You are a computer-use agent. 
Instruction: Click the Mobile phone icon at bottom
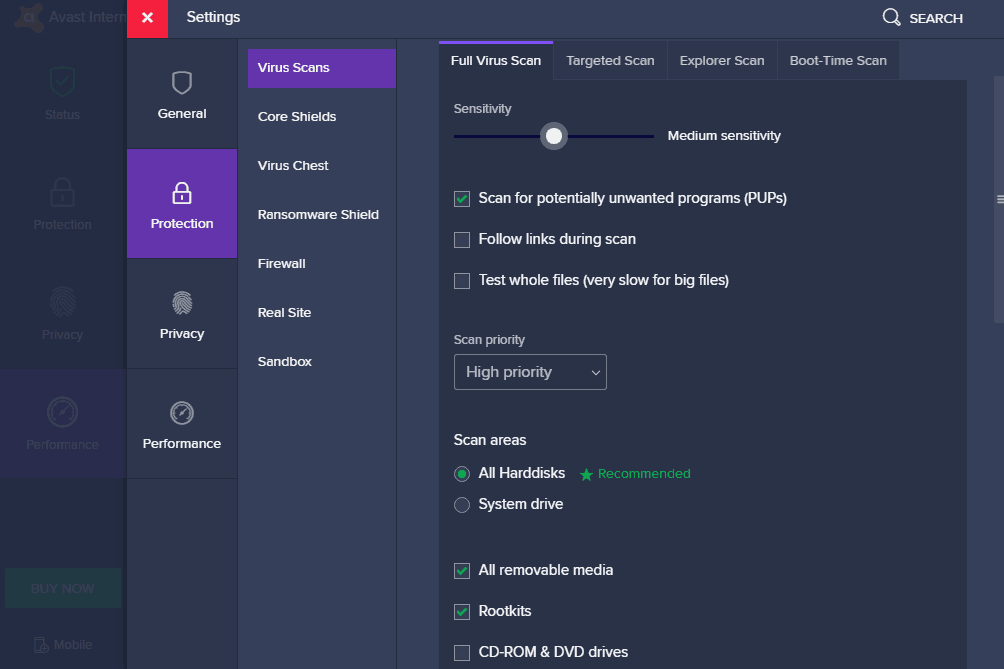(42, 645)
